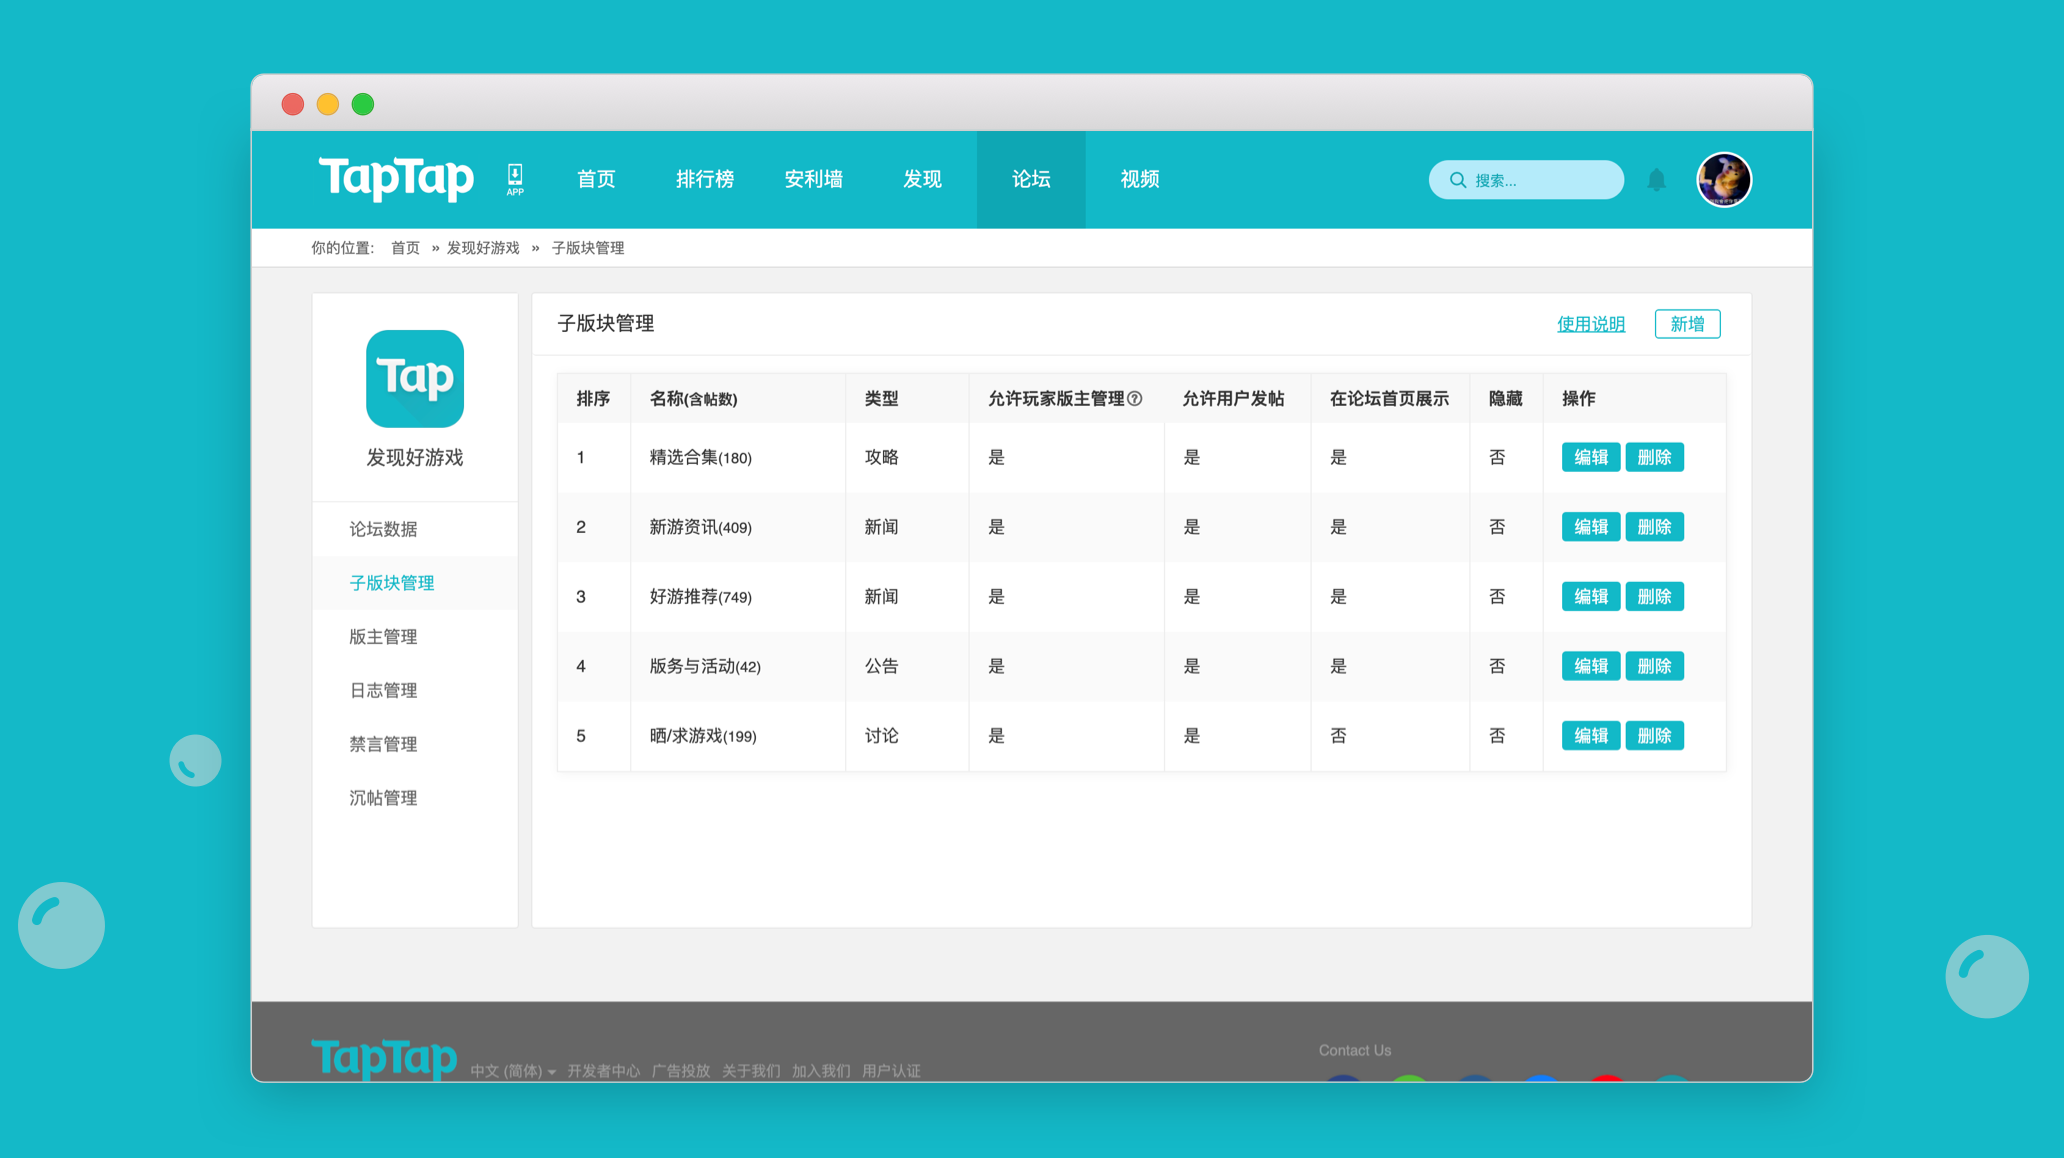Edit the 精选合集 sub-board row
This screenshot has height=1158, width=2064.
(1590, 457)
